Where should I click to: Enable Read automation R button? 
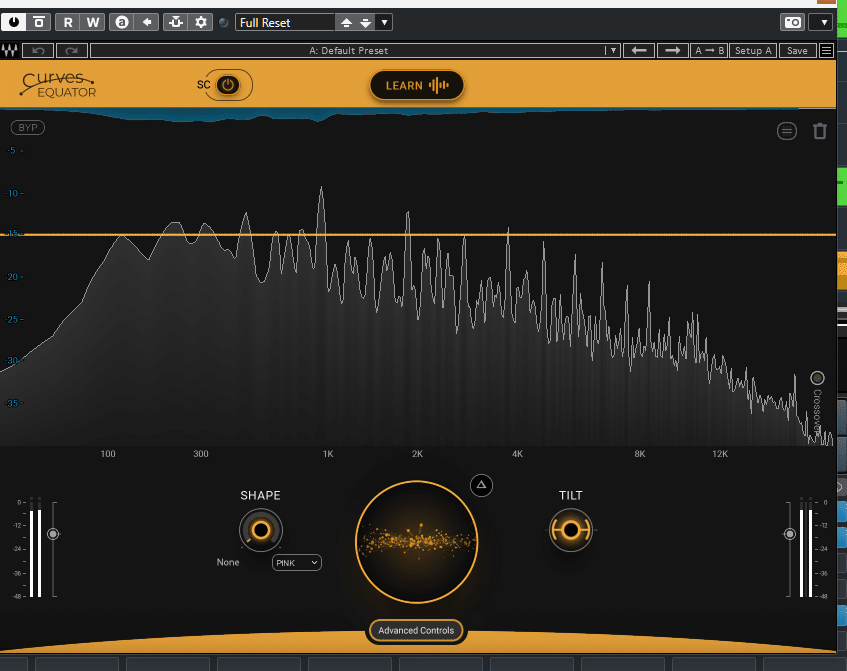tap(68, 22)
